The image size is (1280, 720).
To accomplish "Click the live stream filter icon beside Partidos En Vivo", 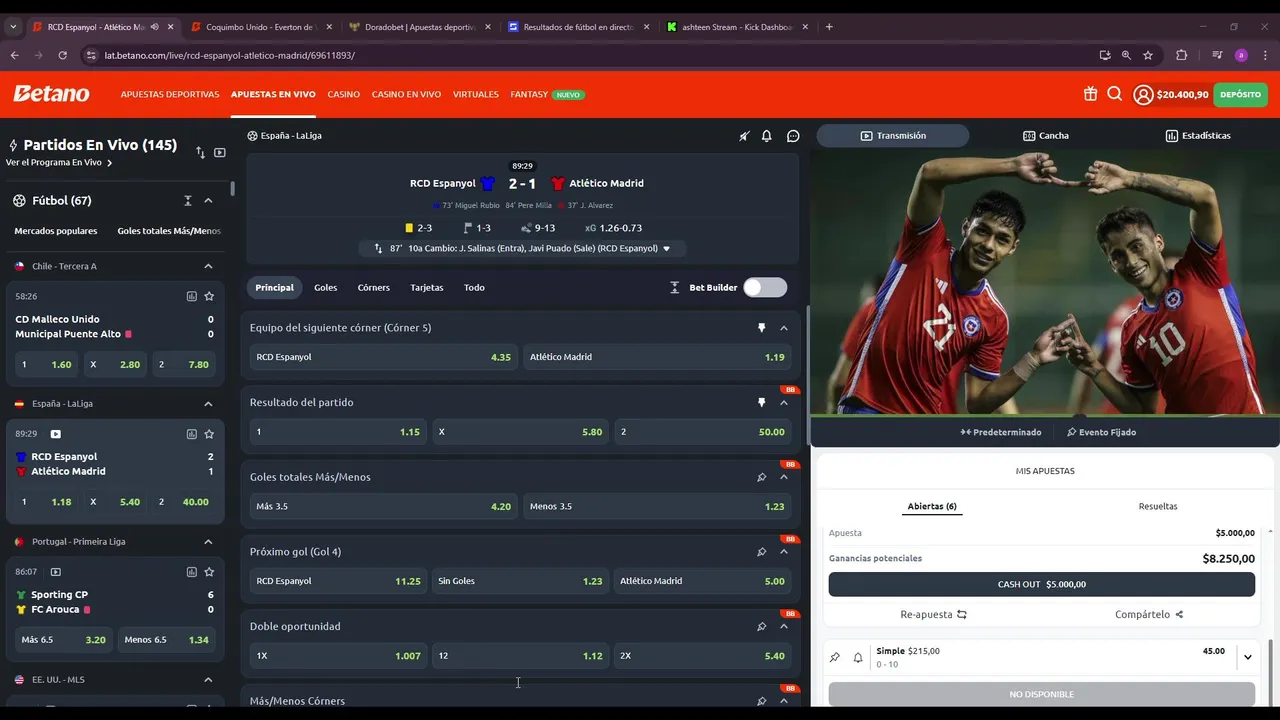I will (x=220, y=153).
